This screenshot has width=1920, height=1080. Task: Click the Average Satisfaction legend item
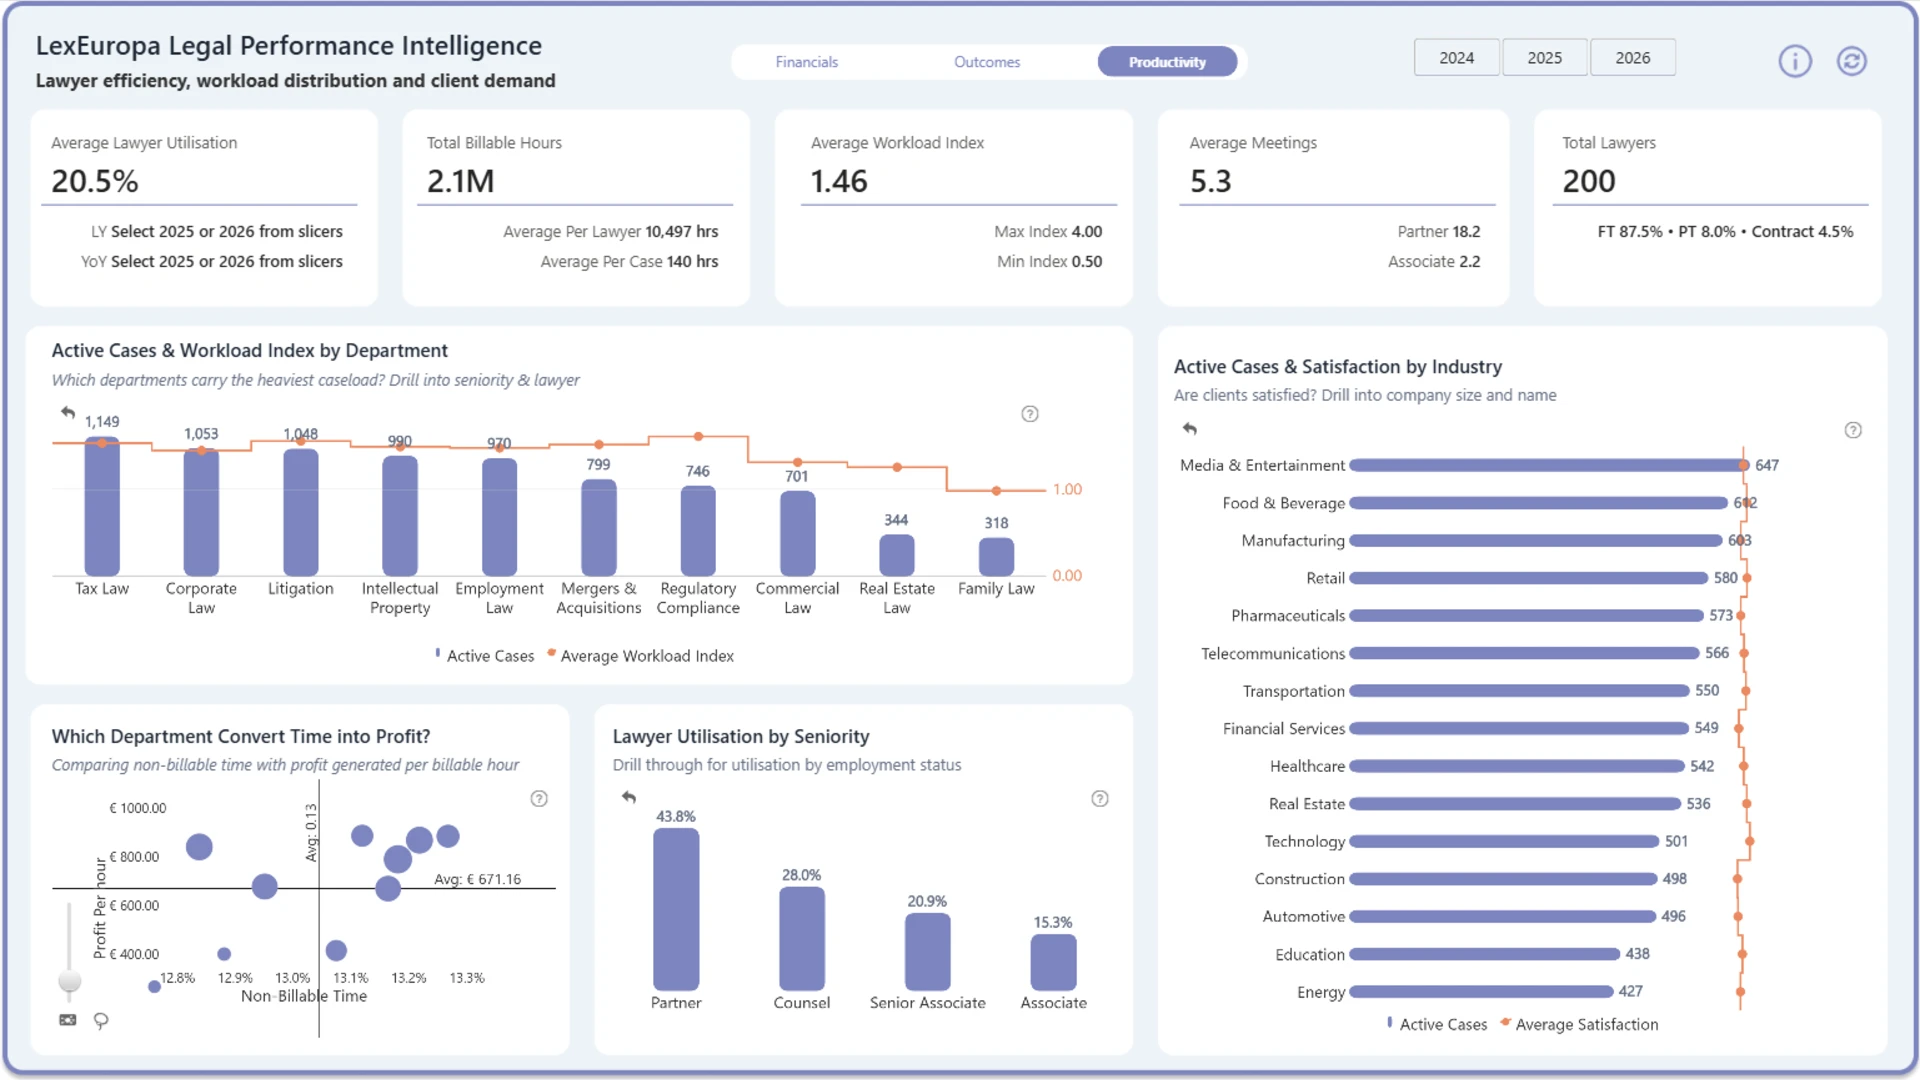pyautogui.click(x=1580, y=1024)
